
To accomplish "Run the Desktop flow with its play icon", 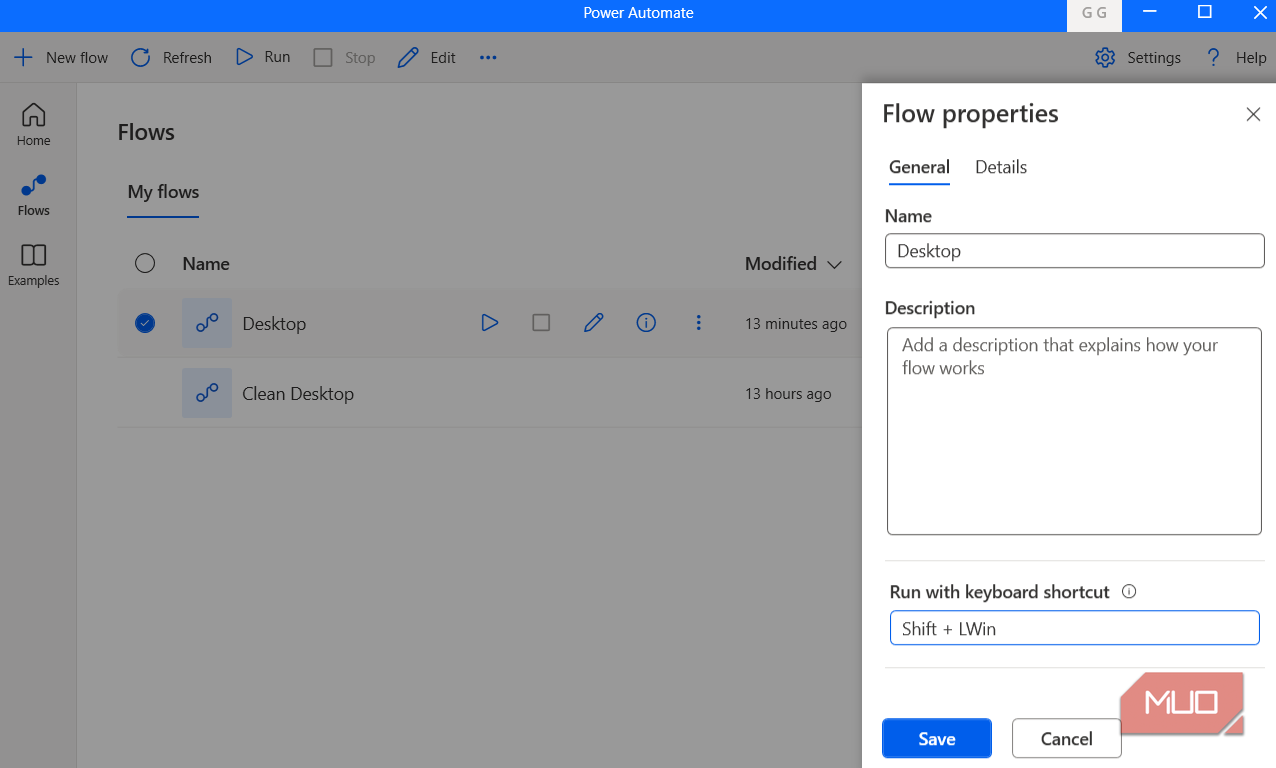I will tap(490, 323).
